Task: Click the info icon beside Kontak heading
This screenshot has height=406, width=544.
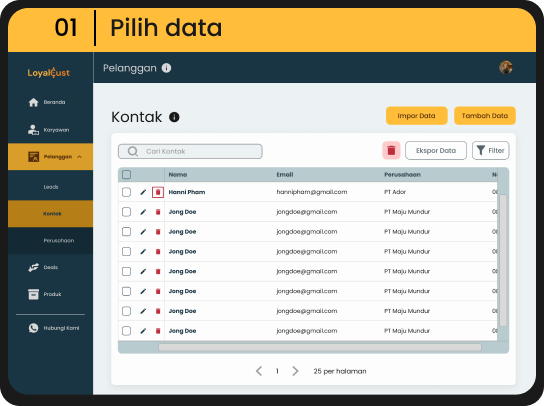Action: [x=174, y=117]
